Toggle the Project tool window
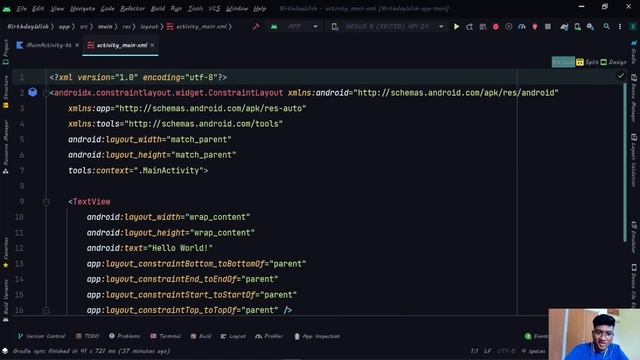640x360 pixels. tap(5, 52)
